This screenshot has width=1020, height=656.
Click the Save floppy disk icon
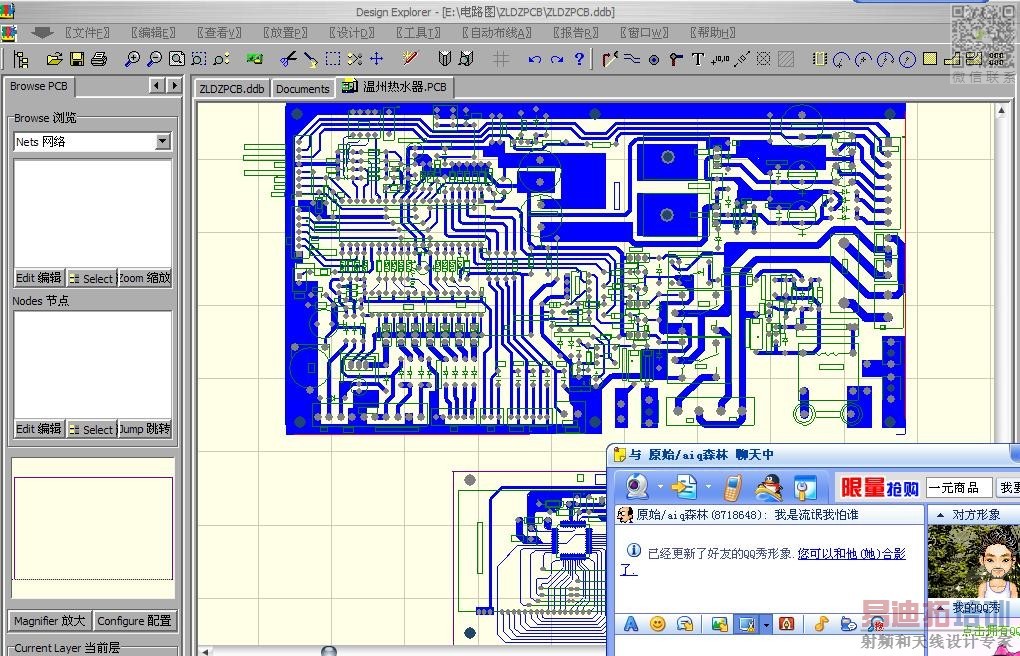click(77, 60)
